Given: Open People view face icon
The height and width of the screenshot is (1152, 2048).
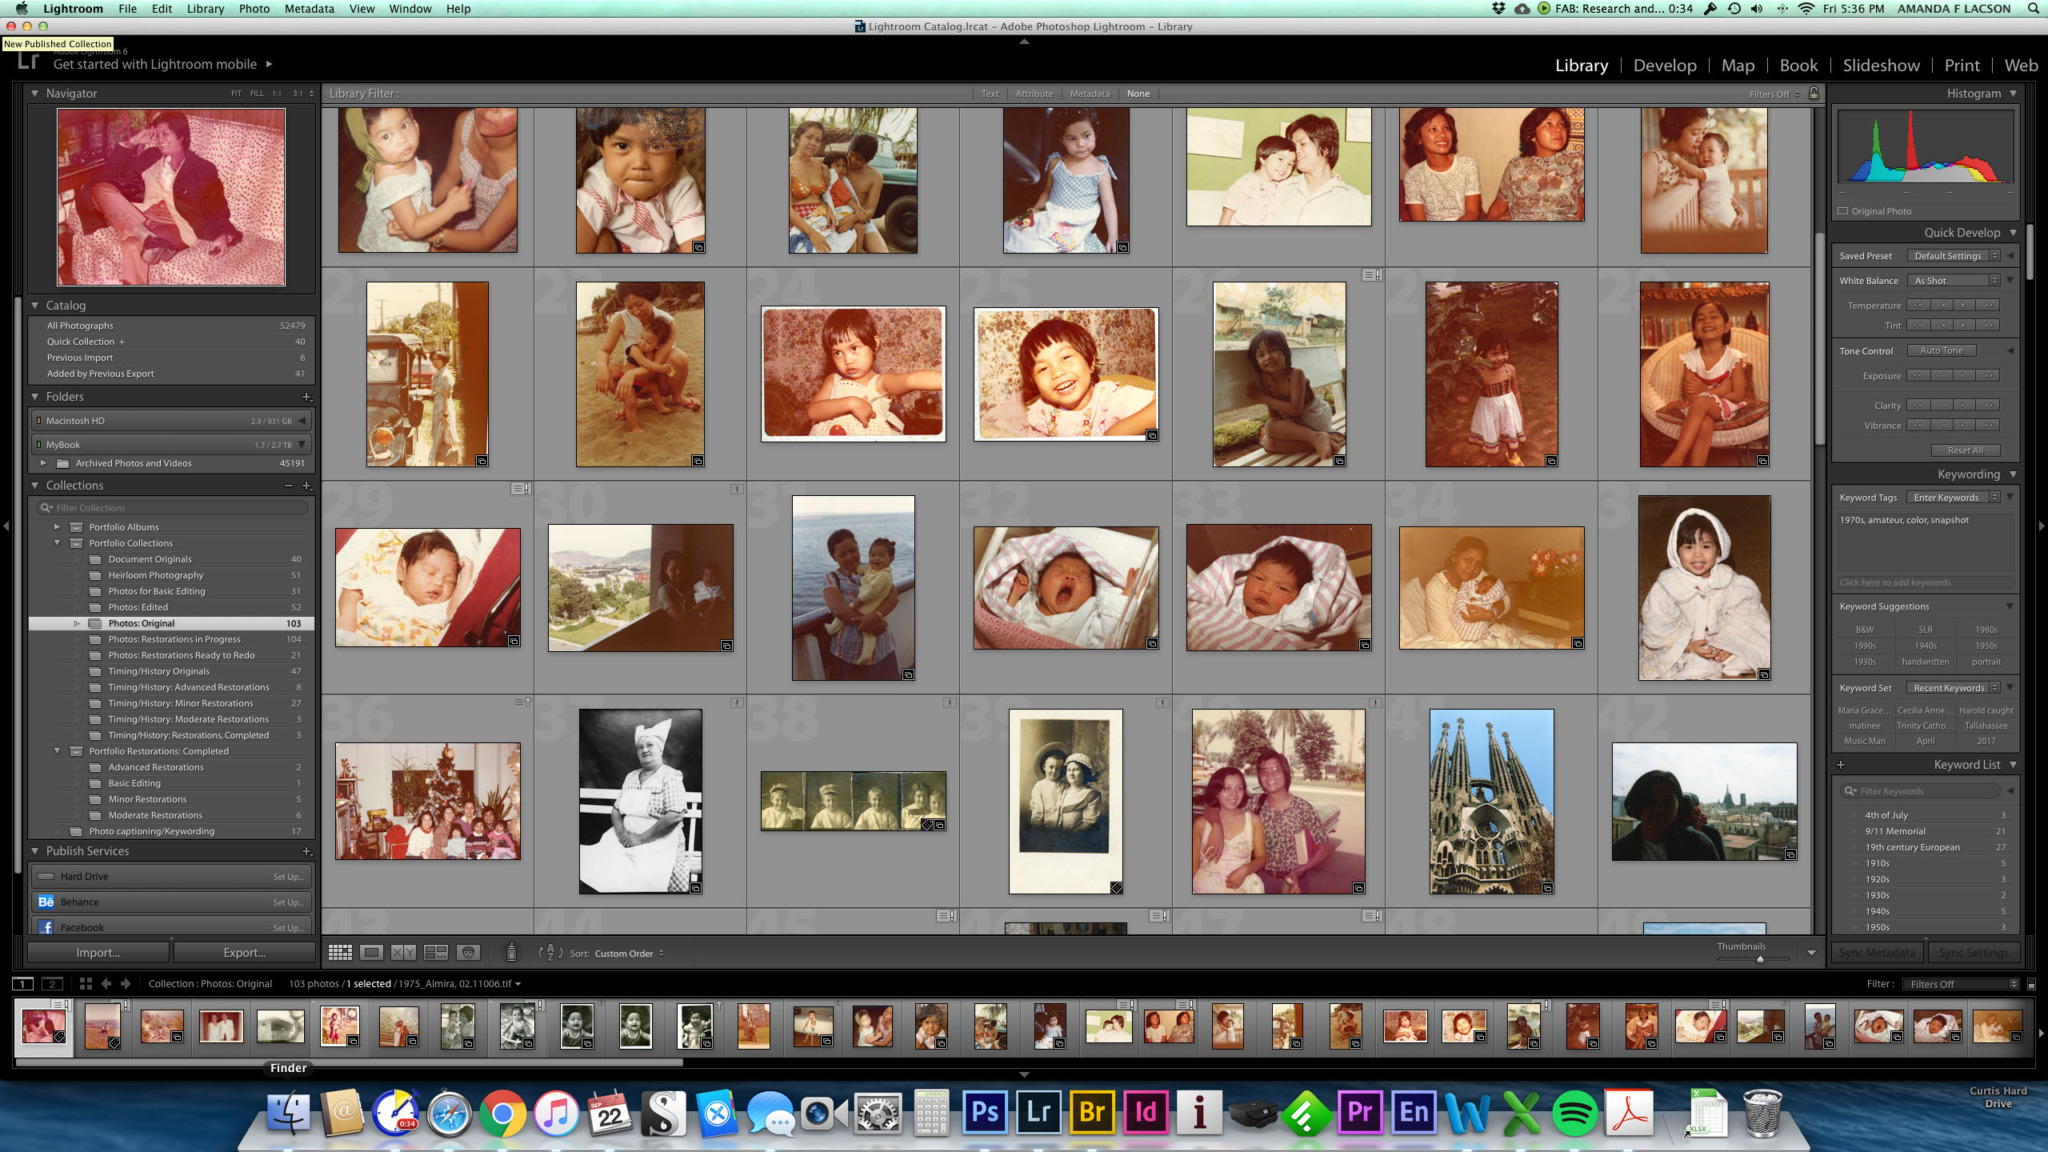Looking at the screenshot, I should click(468, 953).
